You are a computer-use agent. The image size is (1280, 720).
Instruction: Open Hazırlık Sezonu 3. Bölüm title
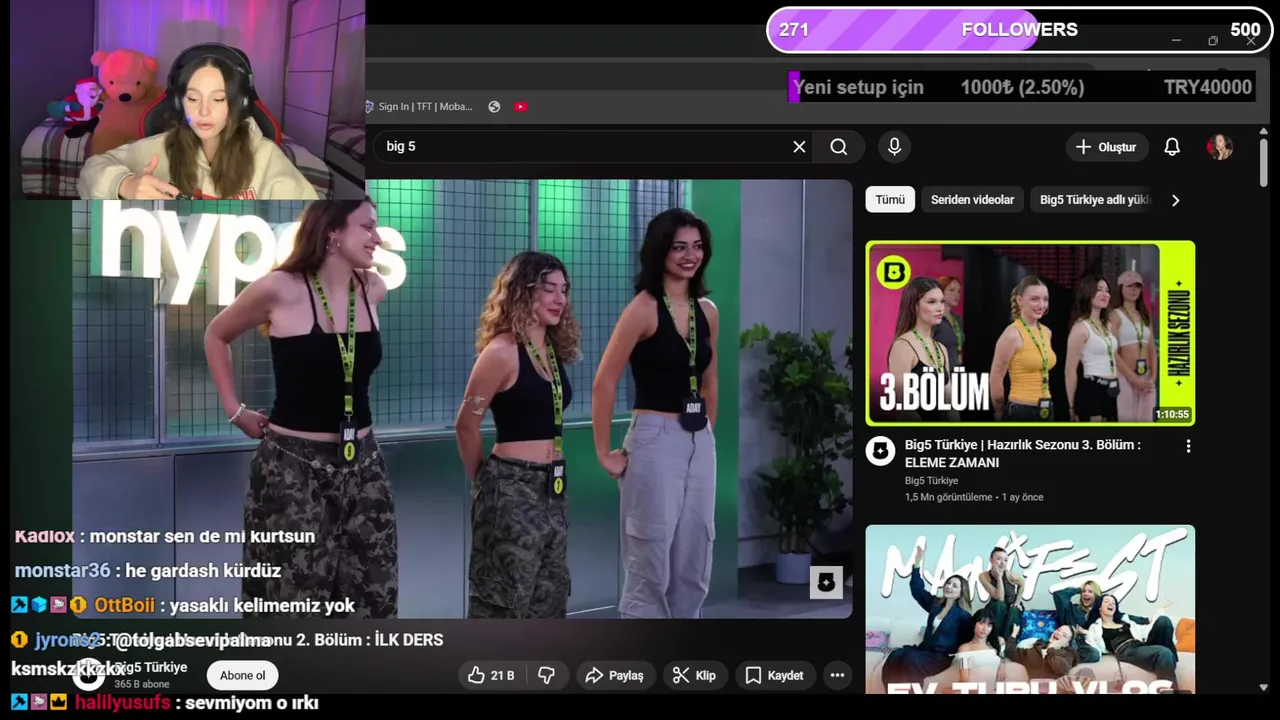(1022, 454)
